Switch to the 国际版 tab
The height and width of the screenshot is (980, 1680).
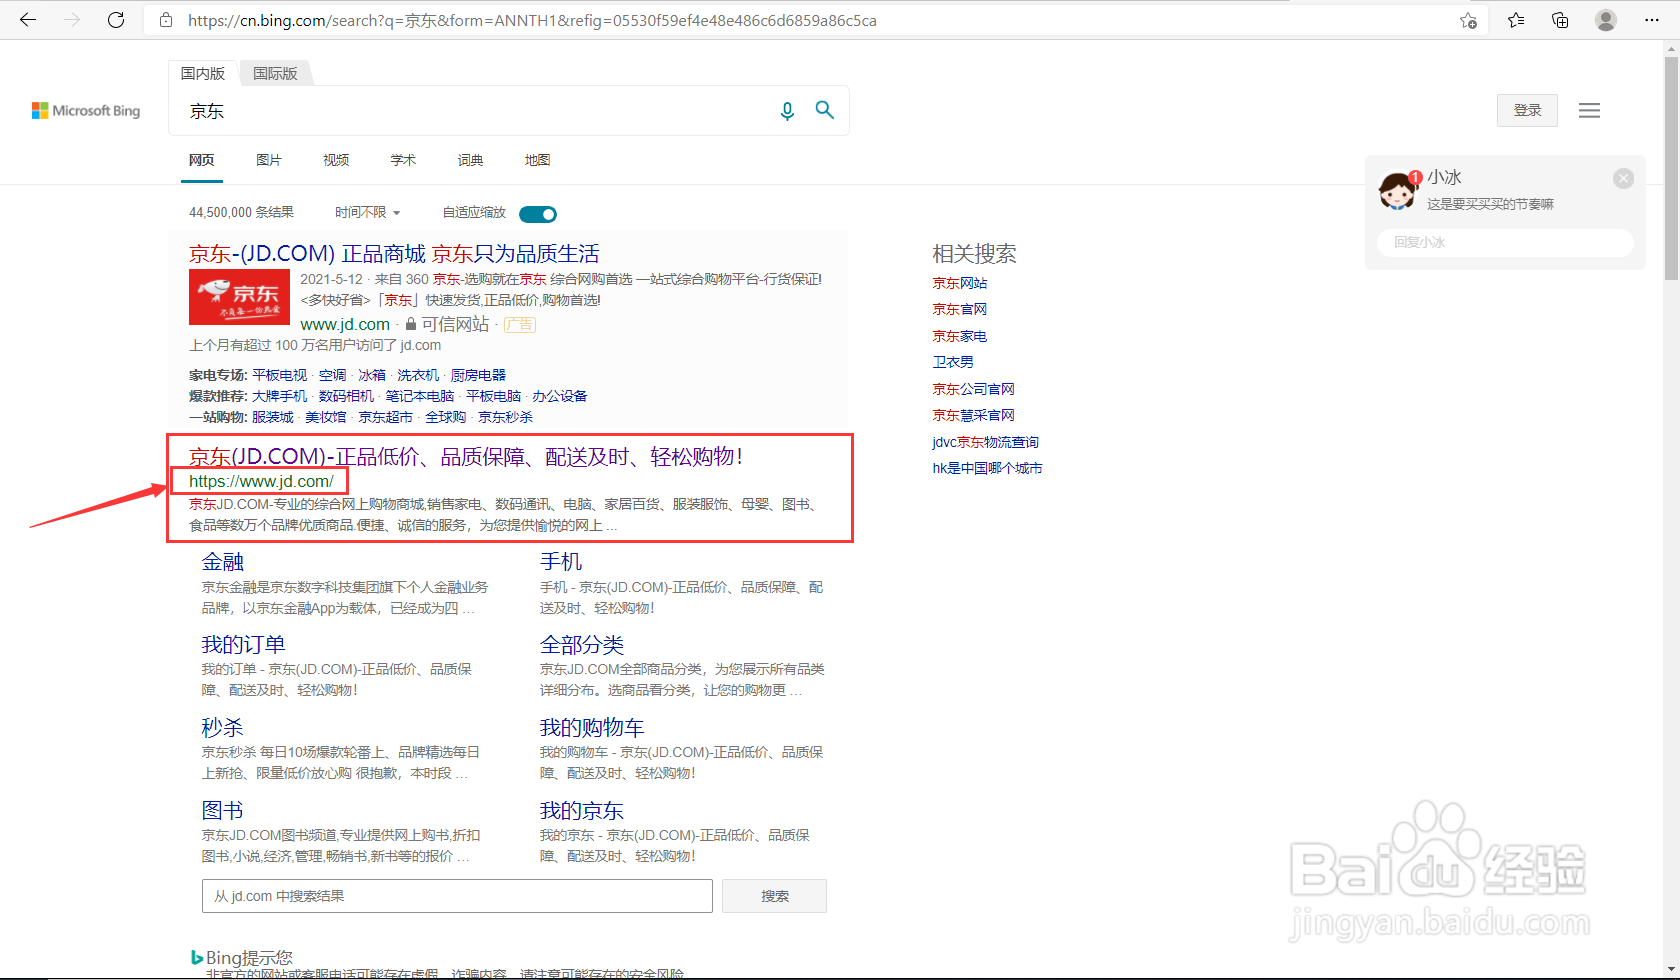click(x=275, y=73)
